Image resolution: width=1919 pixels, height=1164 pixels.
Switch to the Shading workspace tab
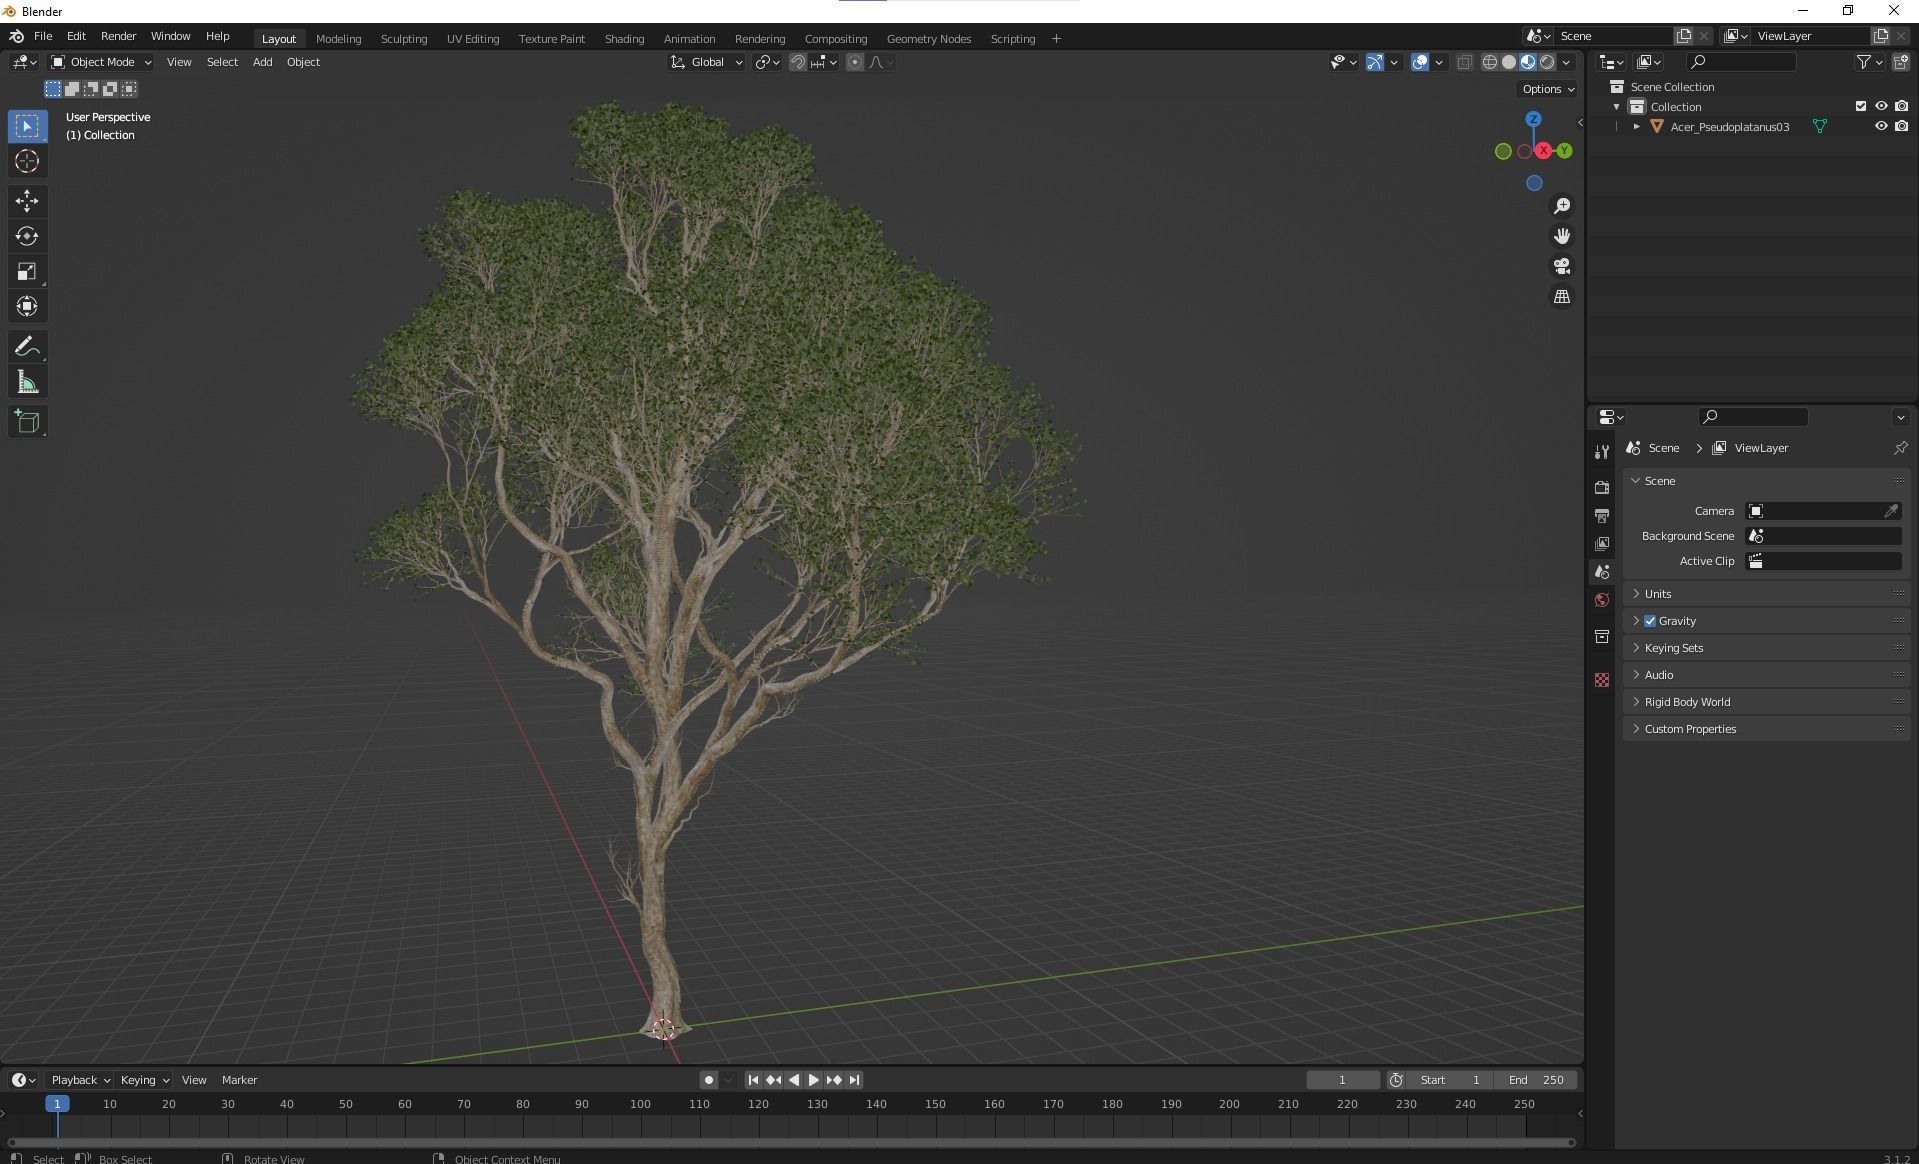click(x=624, y=39)
